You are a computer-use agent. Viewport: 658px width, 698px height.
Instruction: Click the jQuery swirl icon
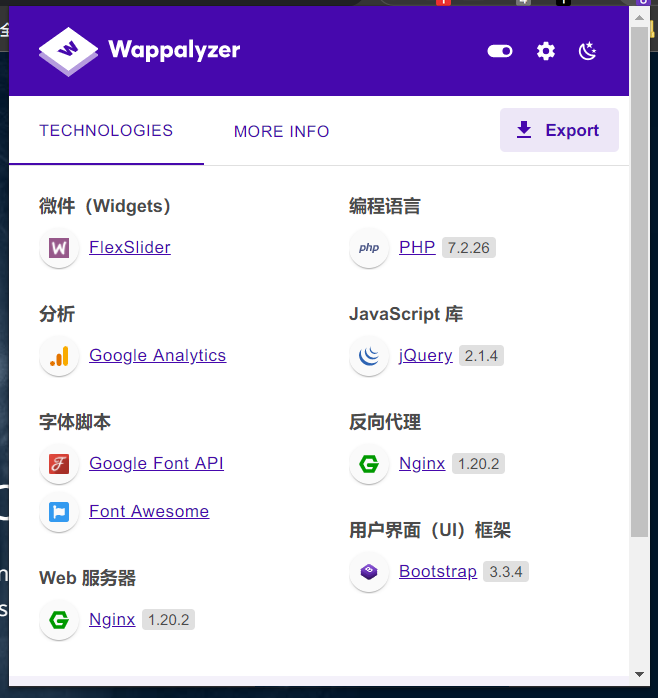pos(369,356)
